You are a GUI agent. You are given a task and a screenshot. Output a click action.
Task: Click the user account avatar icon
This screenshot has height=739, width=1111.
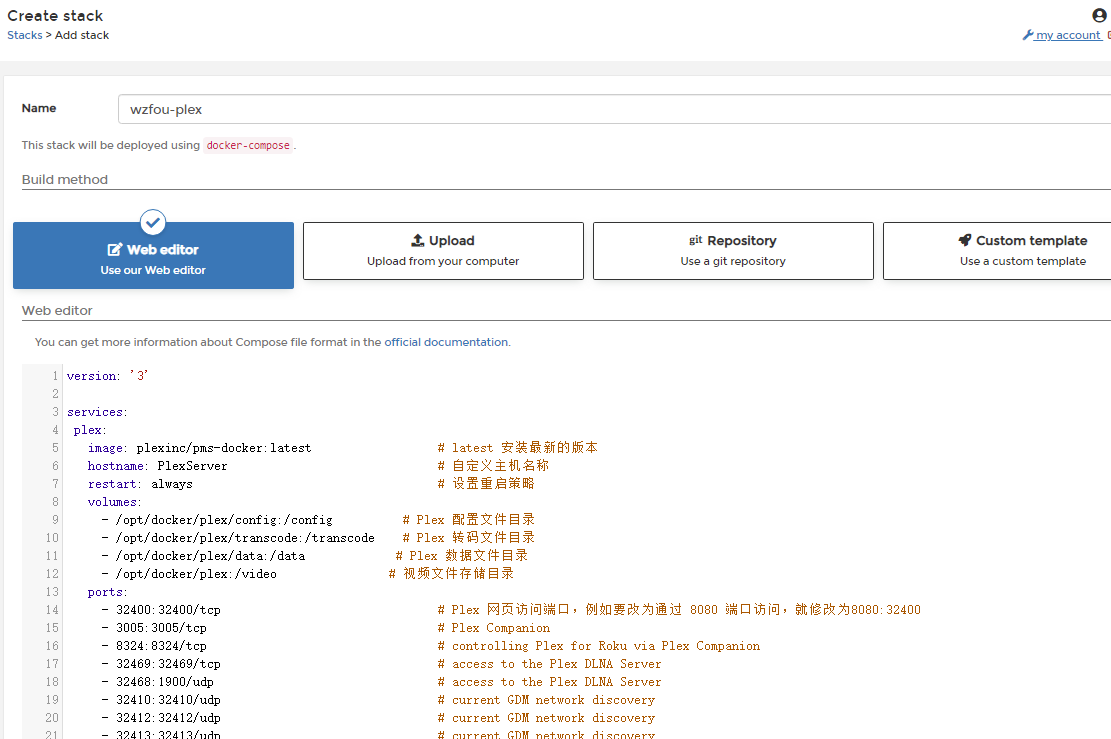(x=1099, y=15)
